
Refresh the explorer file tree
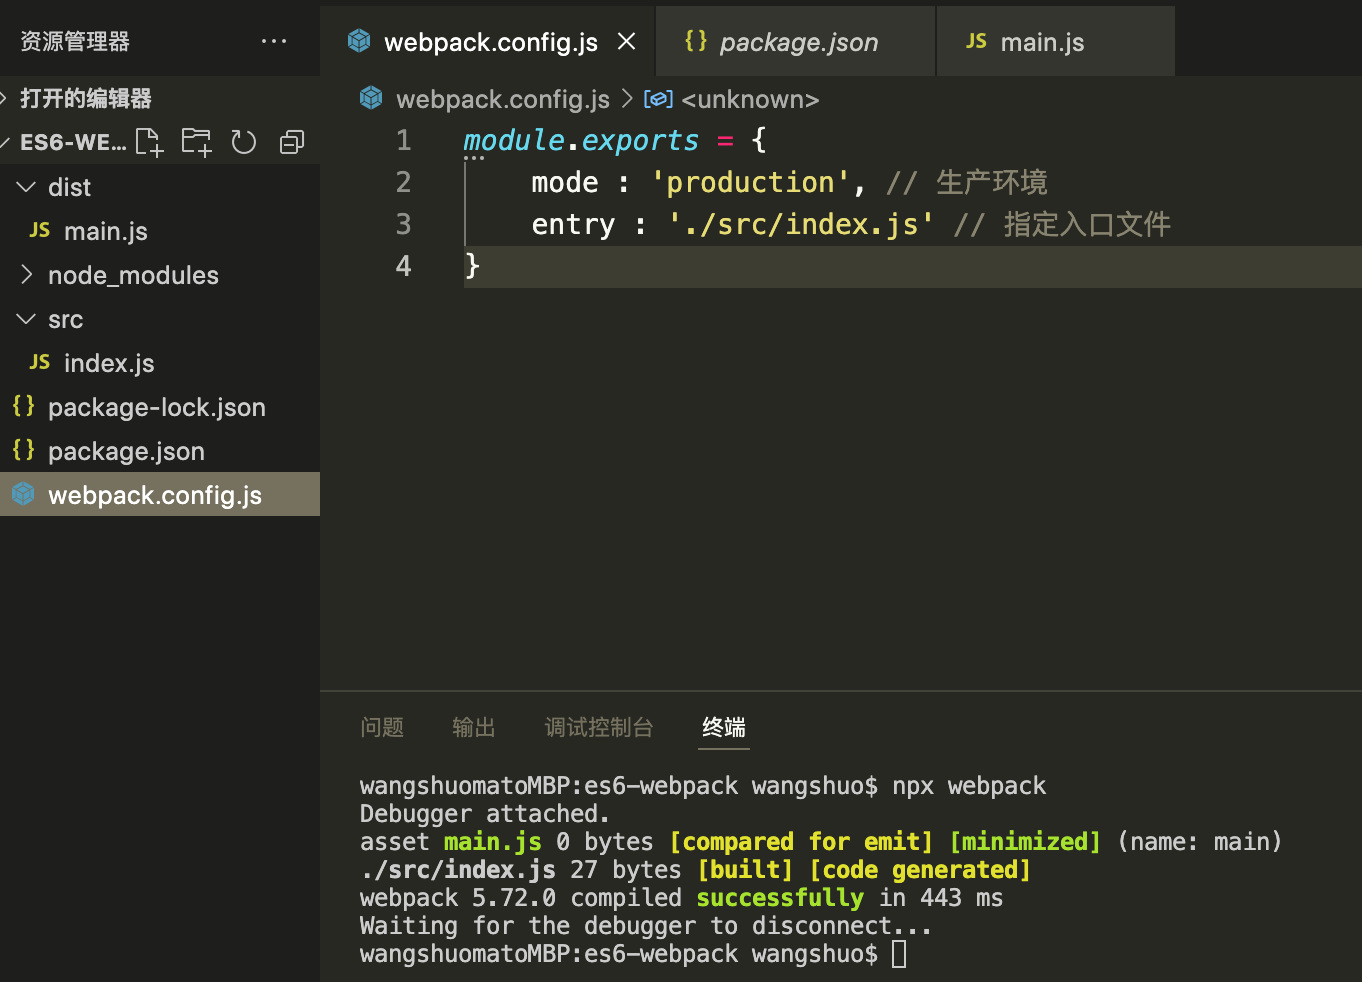pos(244,142)
